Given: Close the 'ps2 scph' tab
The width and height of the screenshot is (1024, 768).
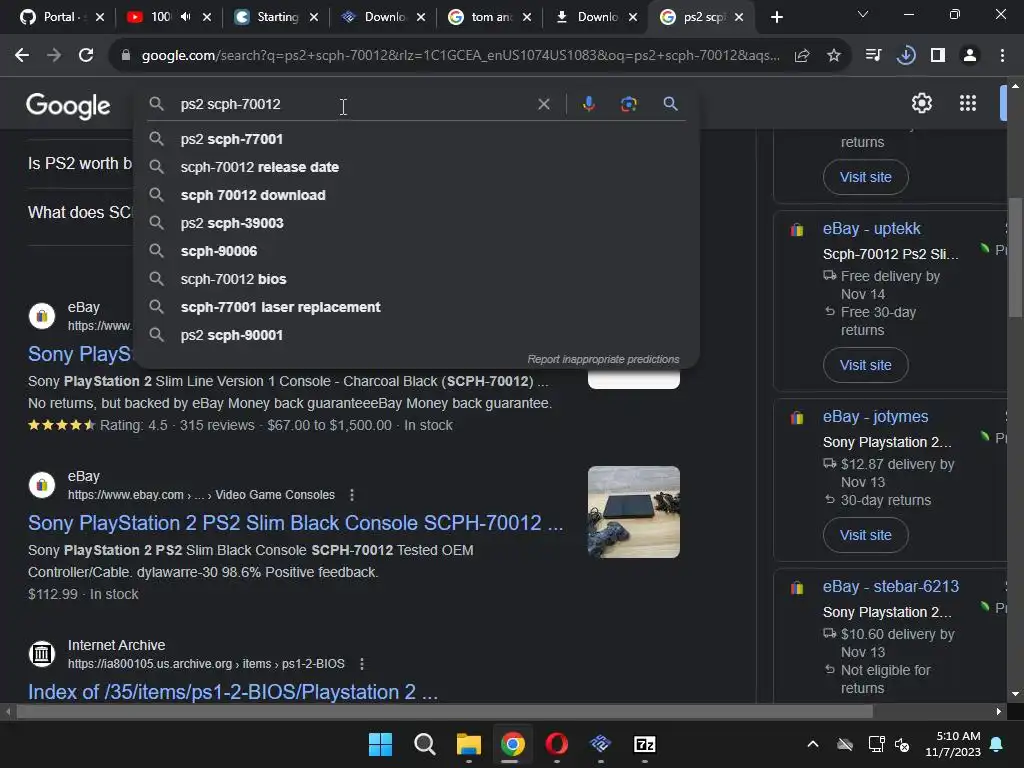Looking at the screenshot, I should (739, 18).
